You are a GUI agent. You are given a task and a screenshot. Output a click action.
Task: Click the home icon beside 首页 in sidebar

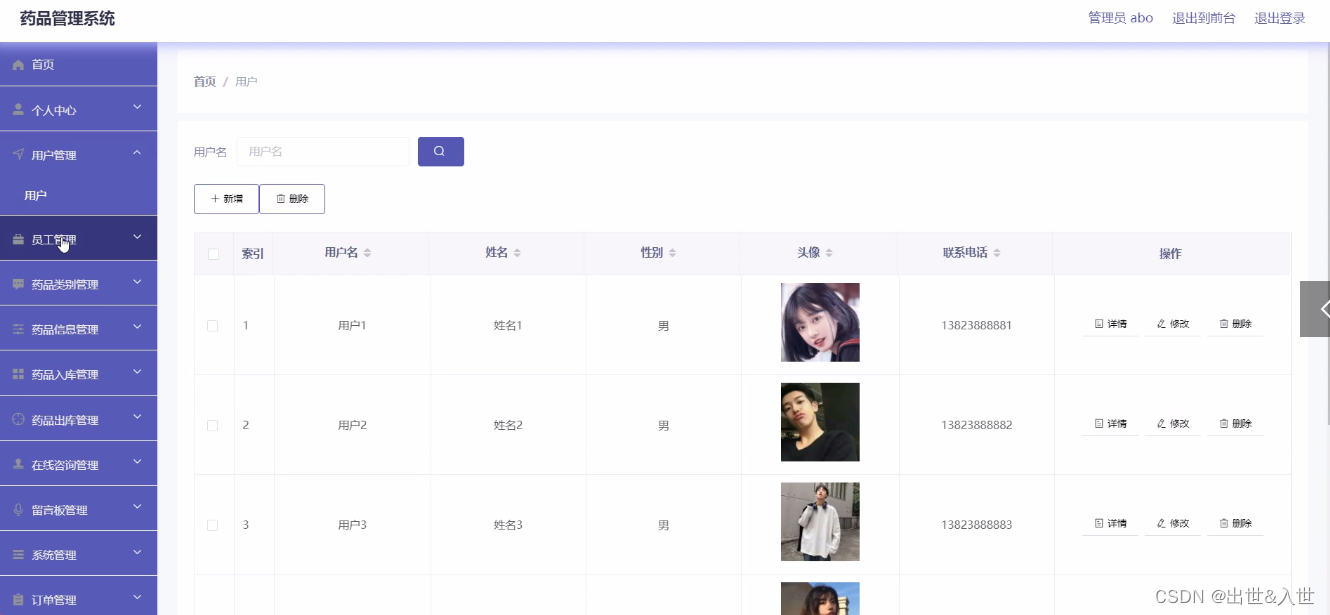[18, 65]
